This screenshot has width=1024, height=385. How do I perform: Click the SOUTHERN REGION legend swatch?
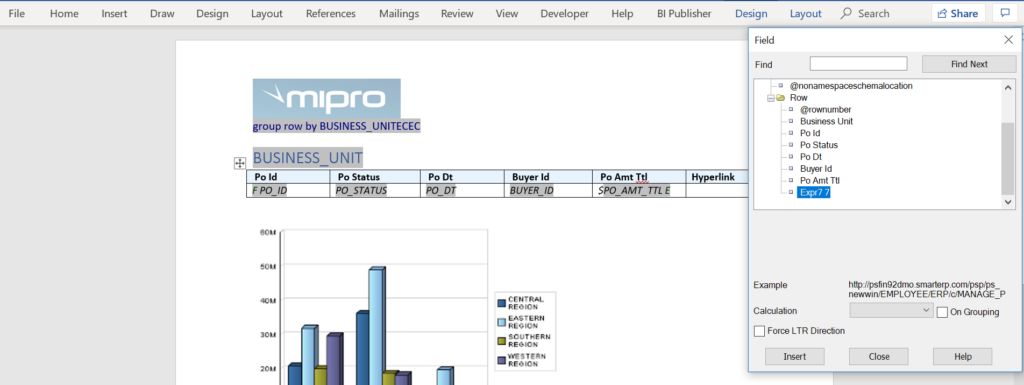501,341
